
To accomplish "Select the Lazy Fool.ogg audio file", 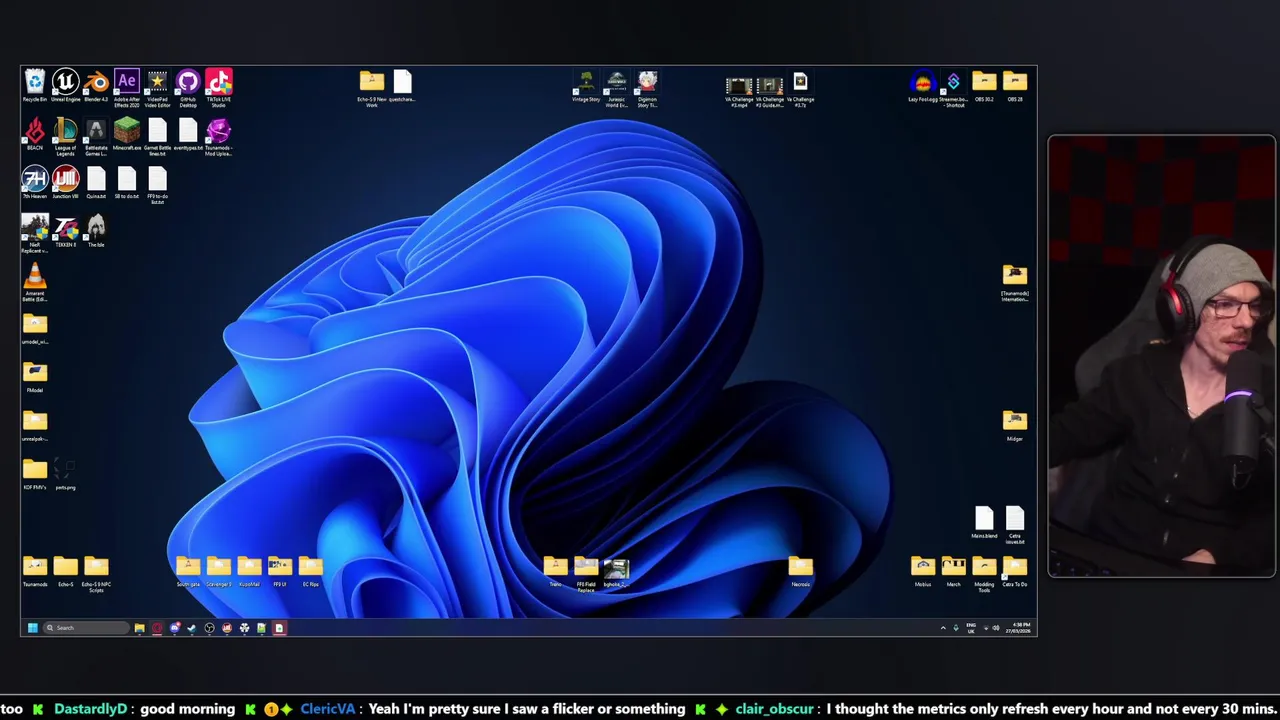I will [922, 86].
